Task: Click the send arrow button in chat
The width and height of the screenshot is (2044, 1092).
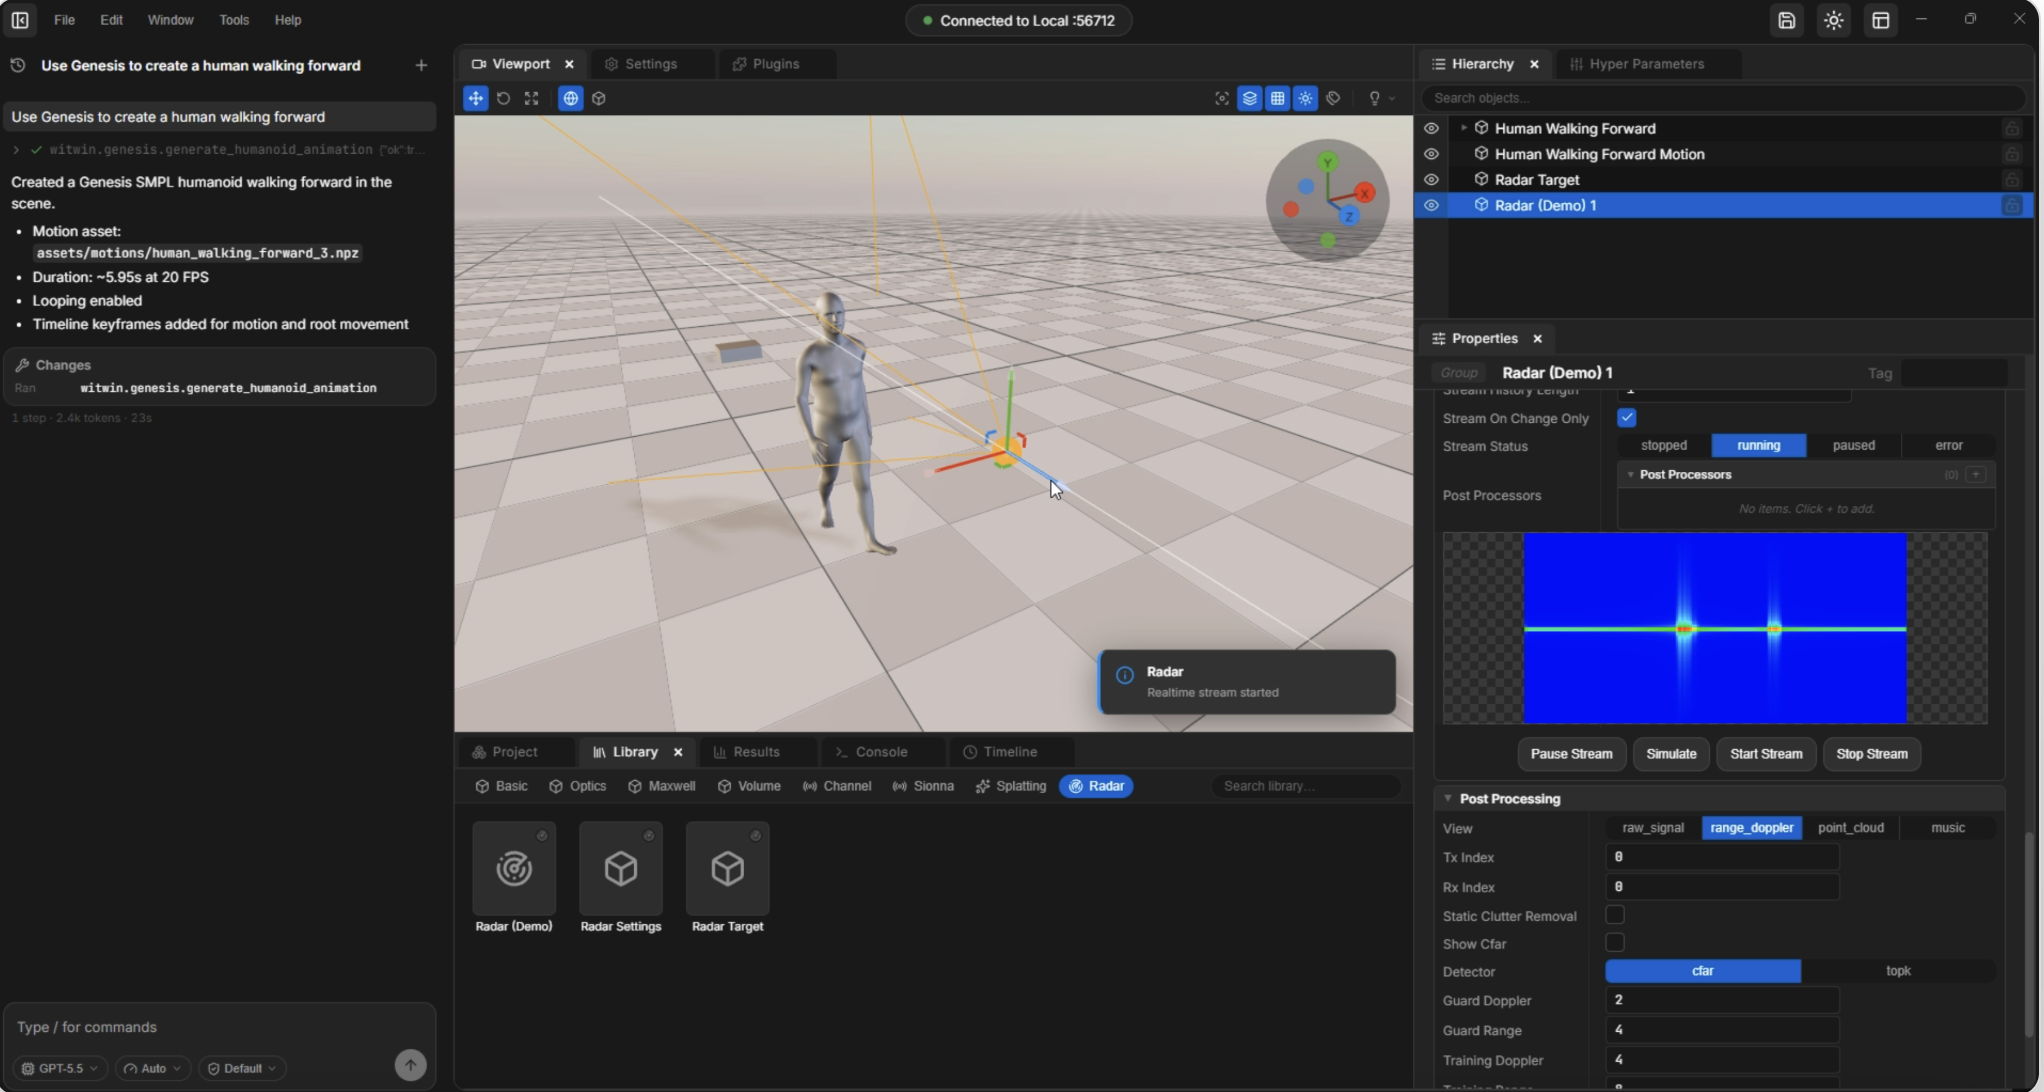Action: tap(410, 1065)
